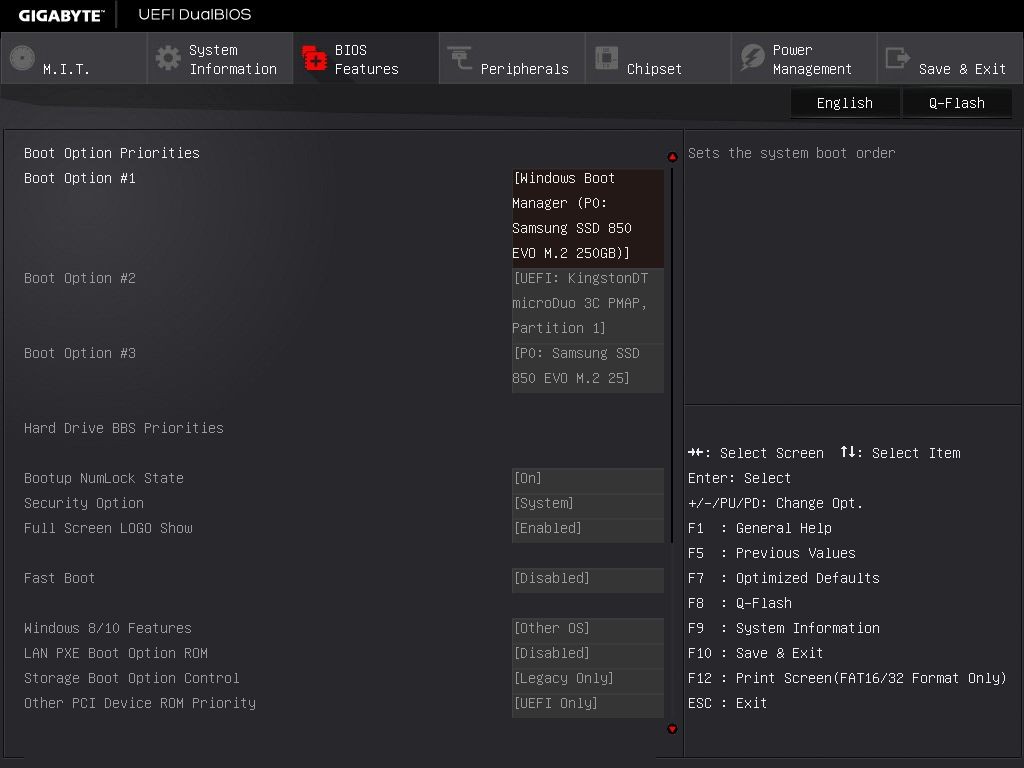Change Storage Boot Option Control [Legacy Only]

(588, 678)
